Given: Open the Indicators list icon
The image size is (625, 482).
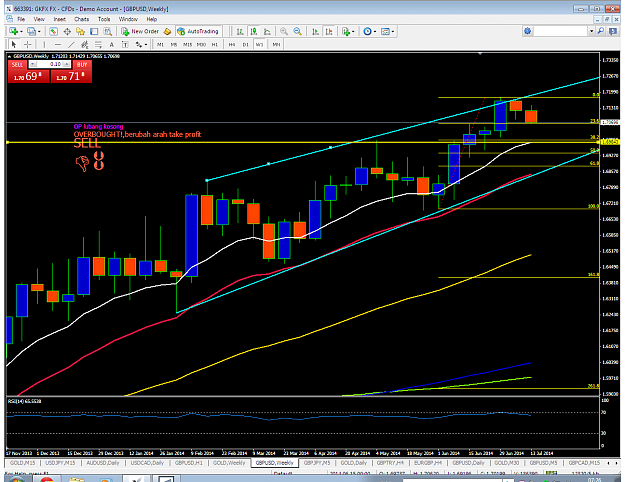Looking at the screenshot, I should click(346, 31).
